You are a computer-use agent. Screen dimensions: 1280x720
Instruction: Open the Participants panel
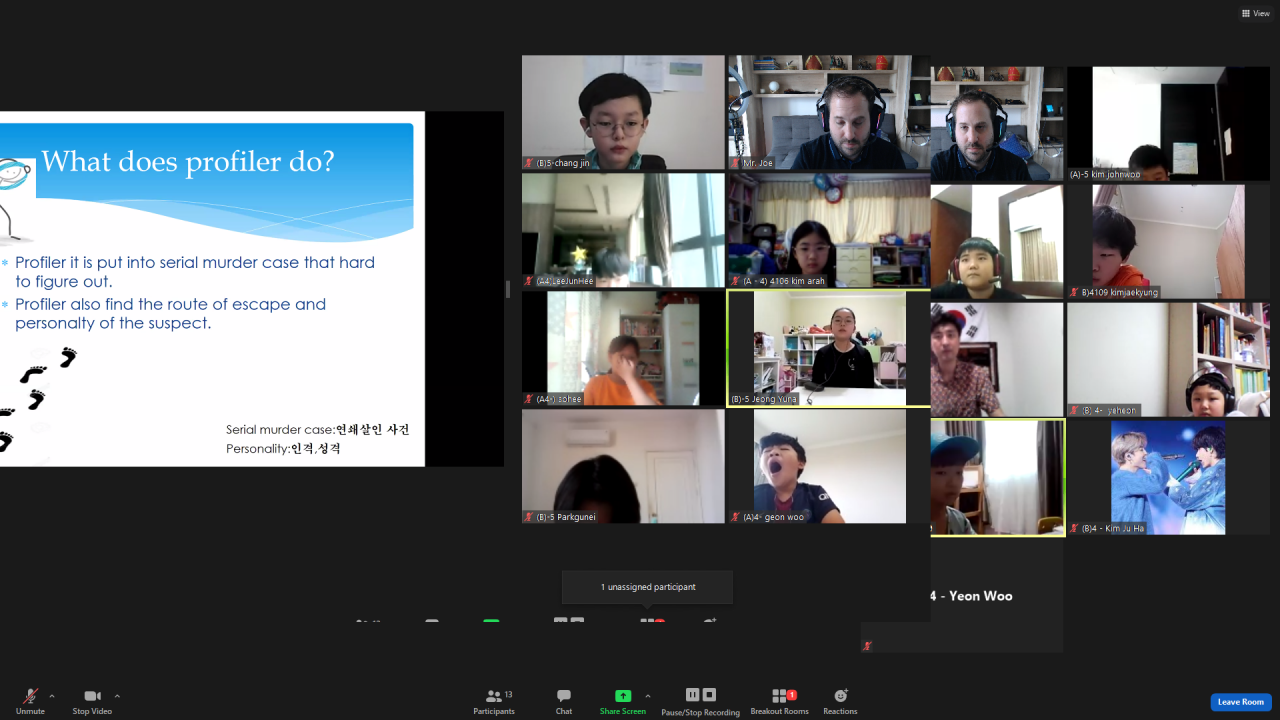tap(494, 702)
